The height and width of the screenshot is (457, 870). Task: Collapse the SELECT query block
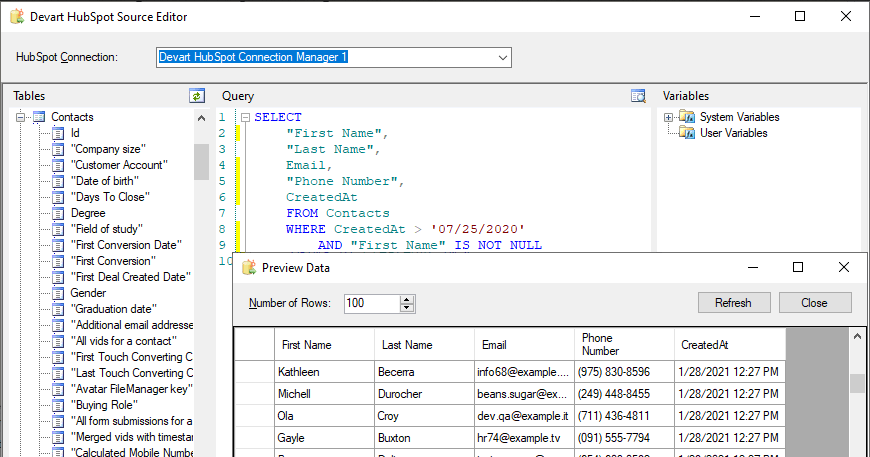245,117
